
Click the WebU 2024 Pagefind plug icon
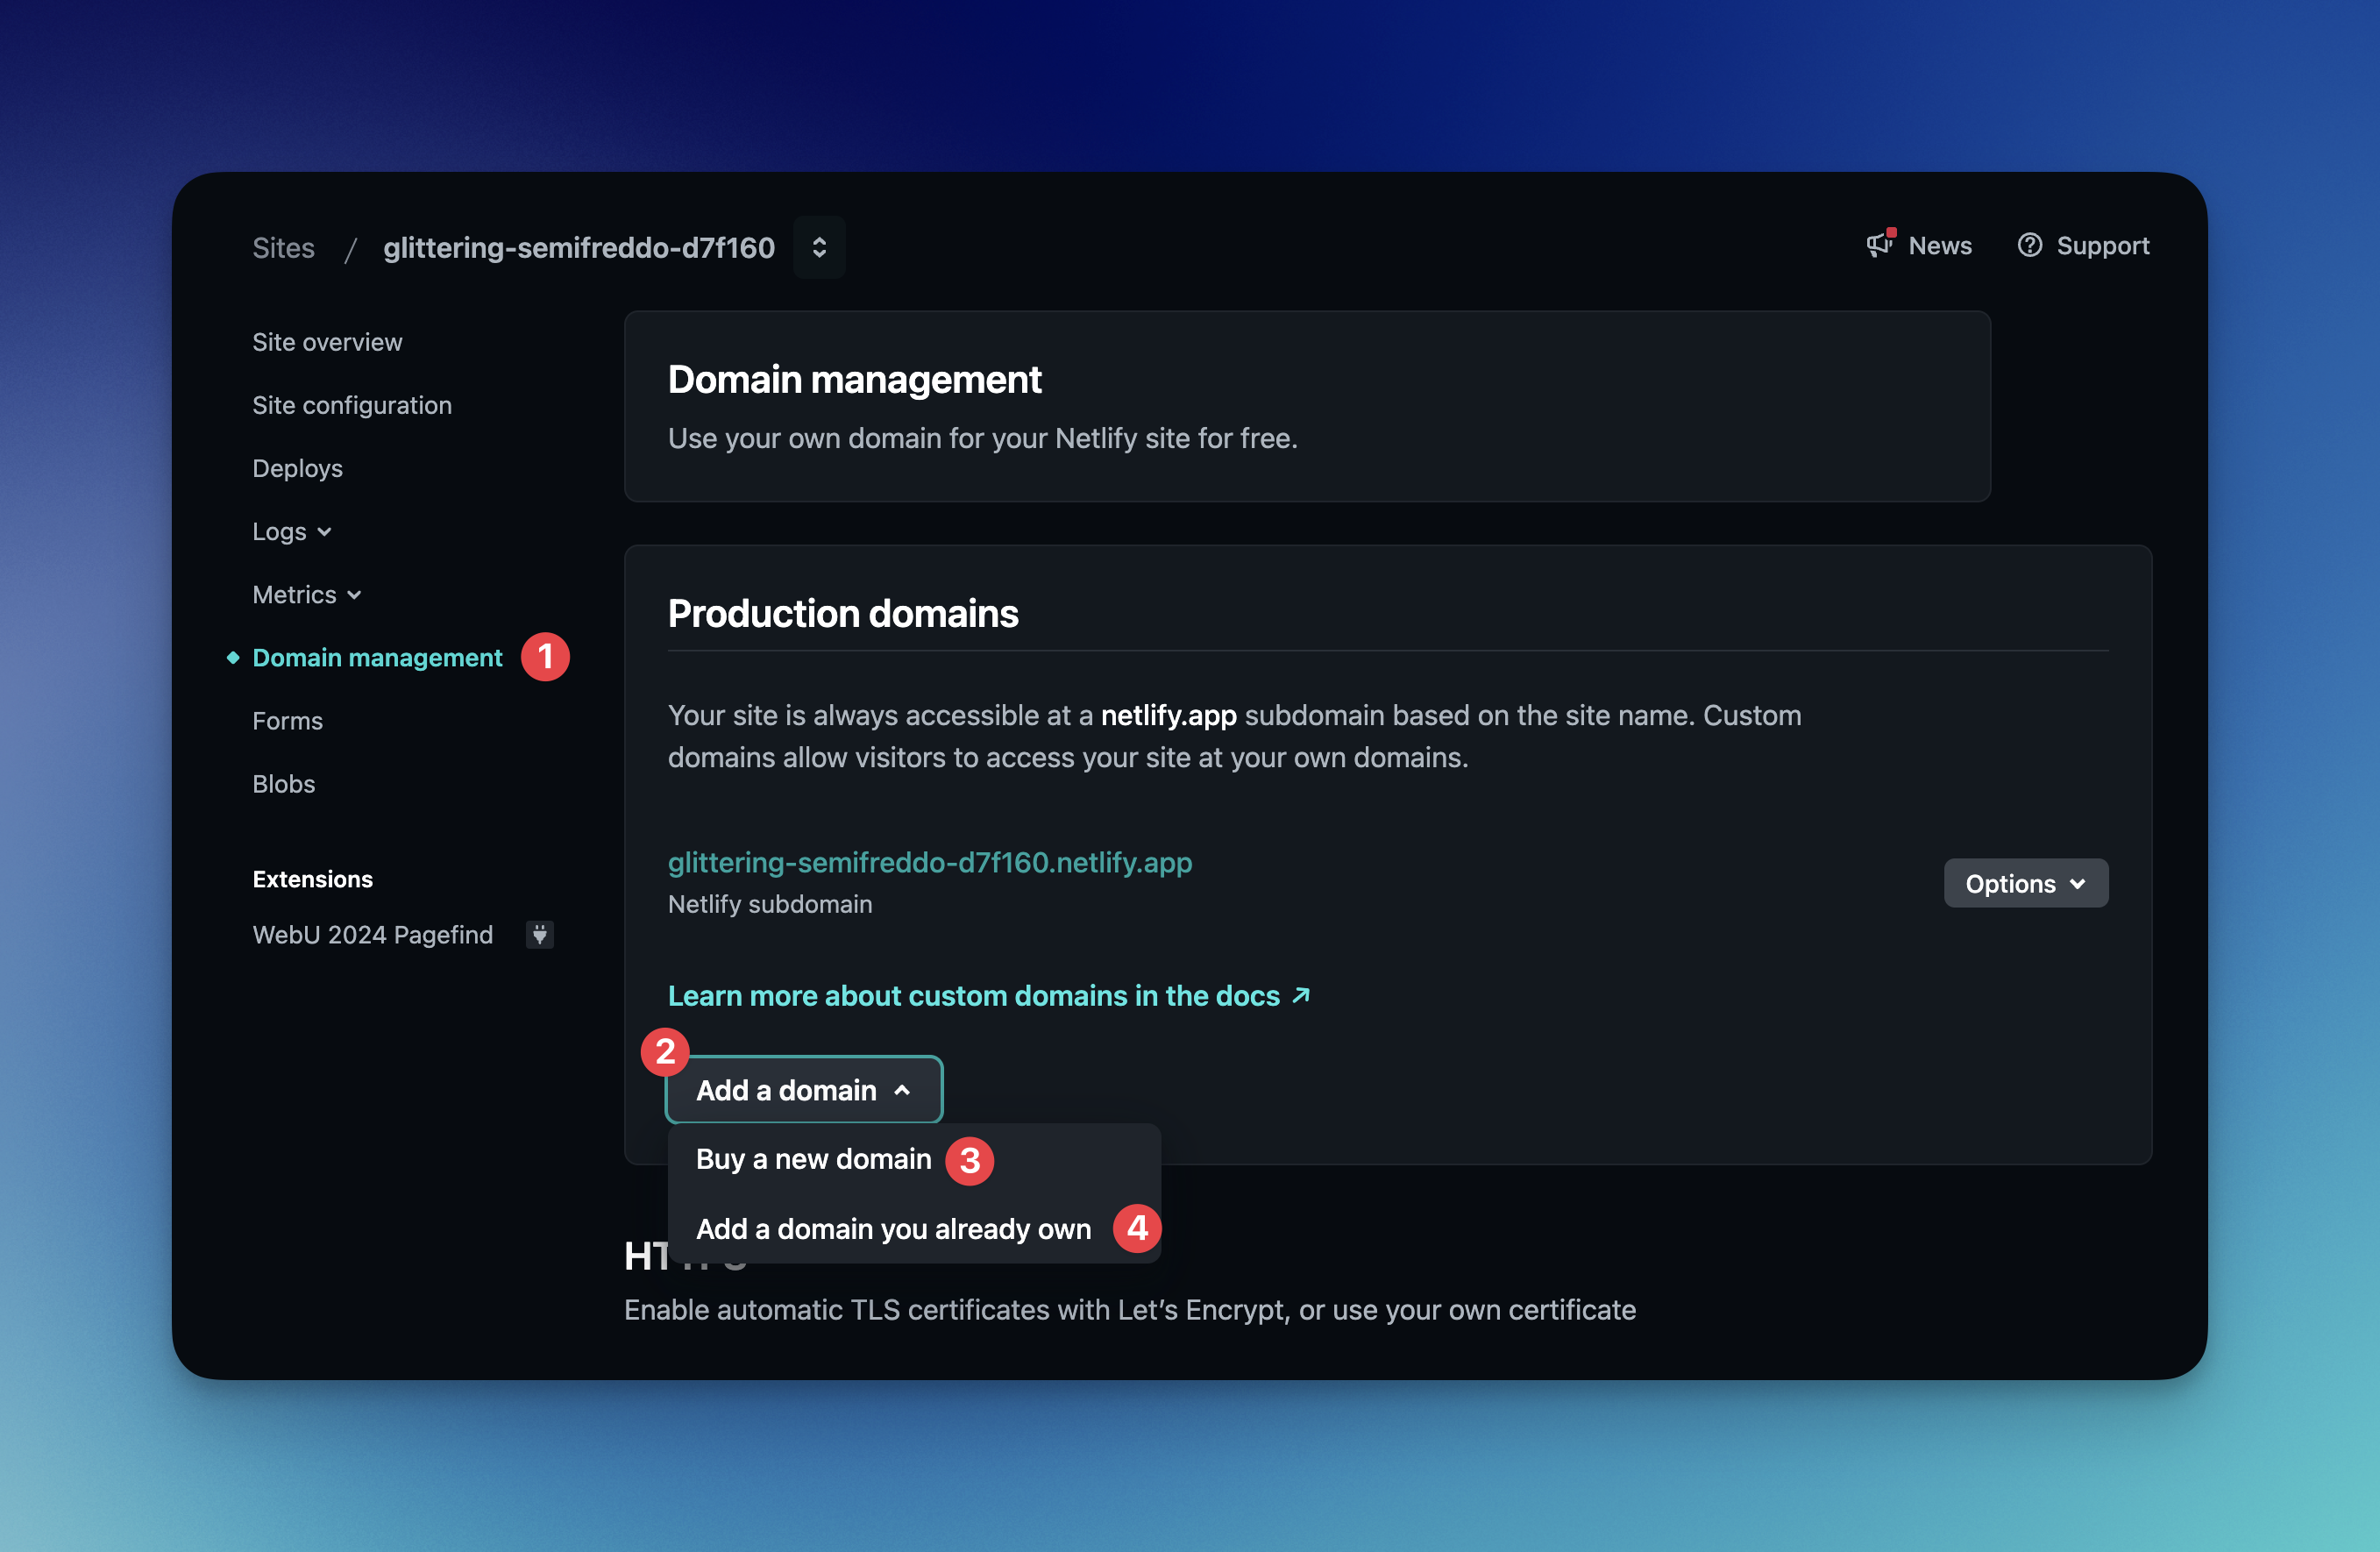click(x=540, y=934)
